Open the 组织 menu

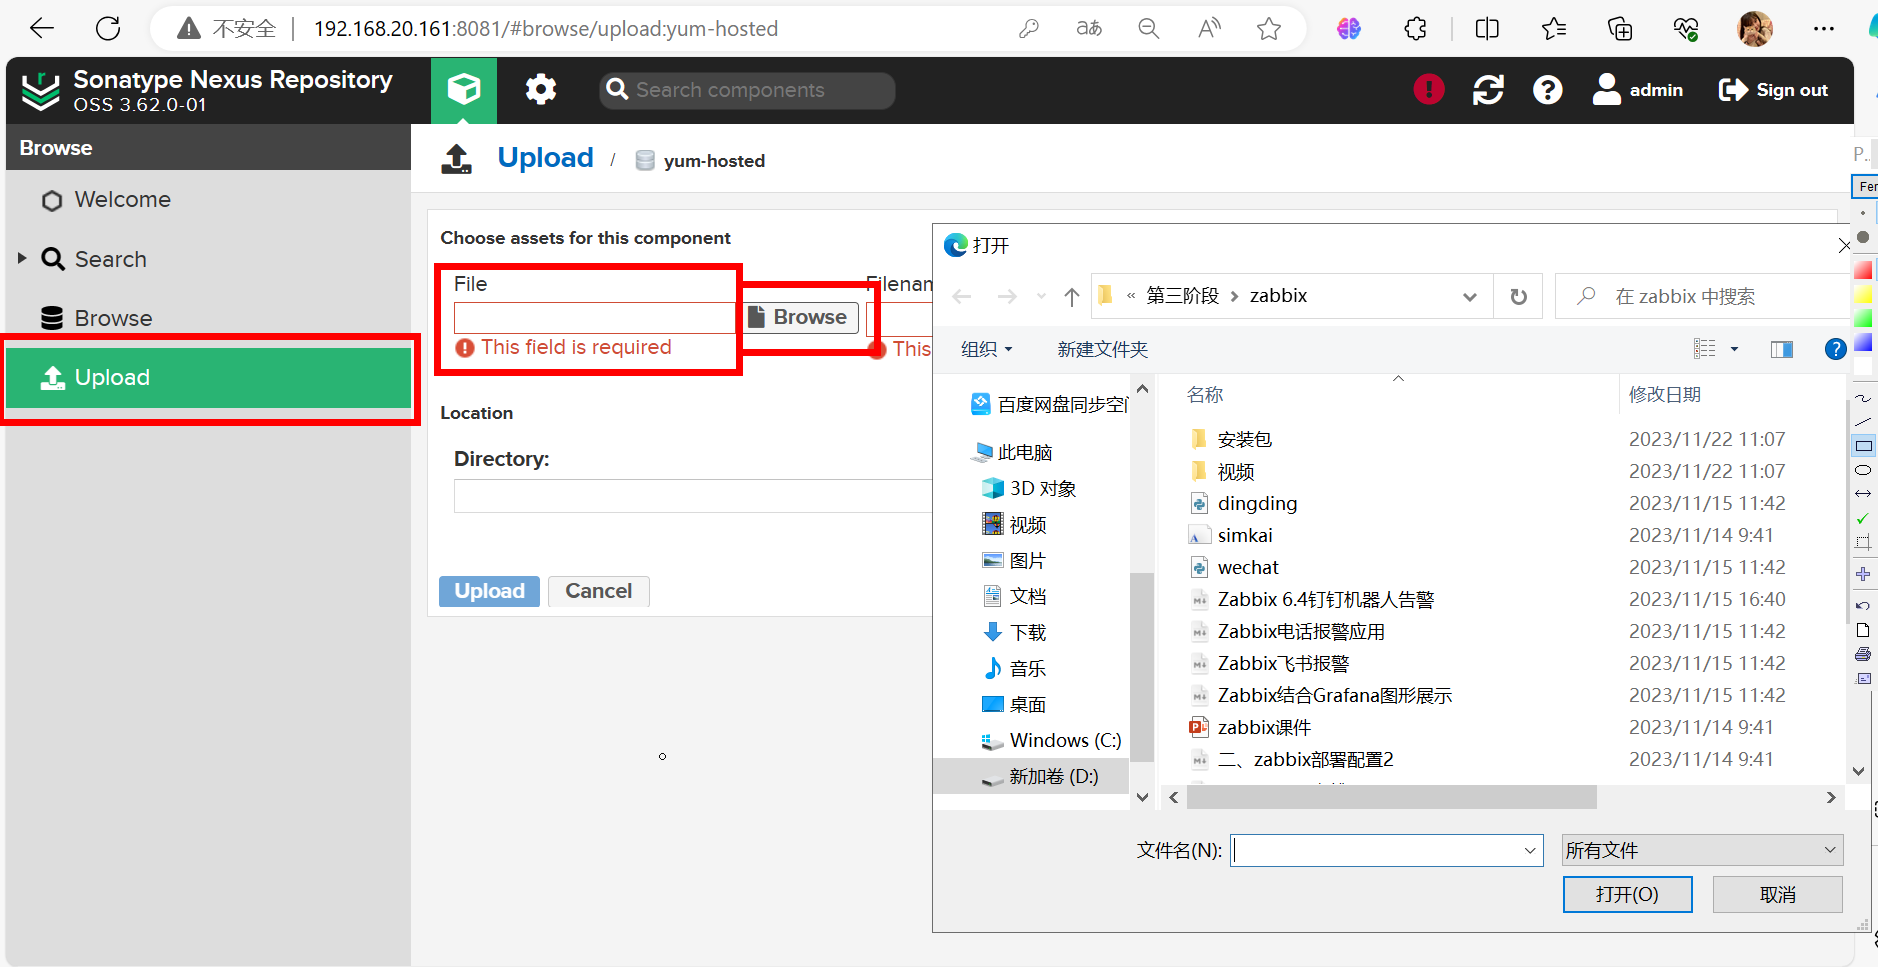[986, 349]
